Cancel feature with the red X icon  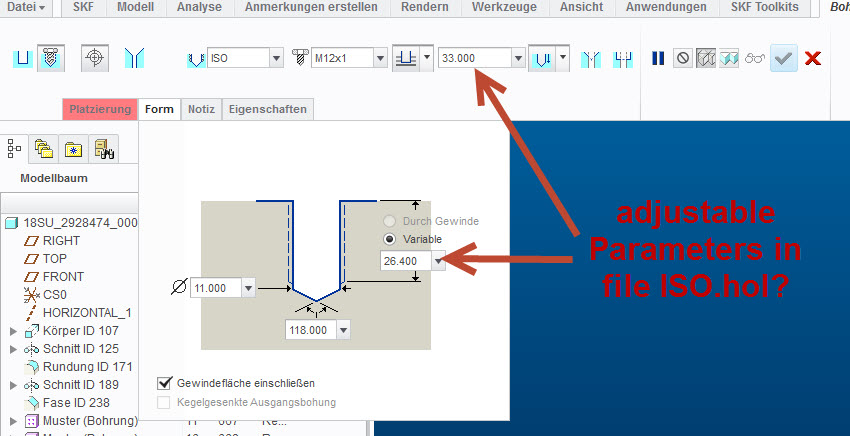pyautogui.click(x=813, y=58)
